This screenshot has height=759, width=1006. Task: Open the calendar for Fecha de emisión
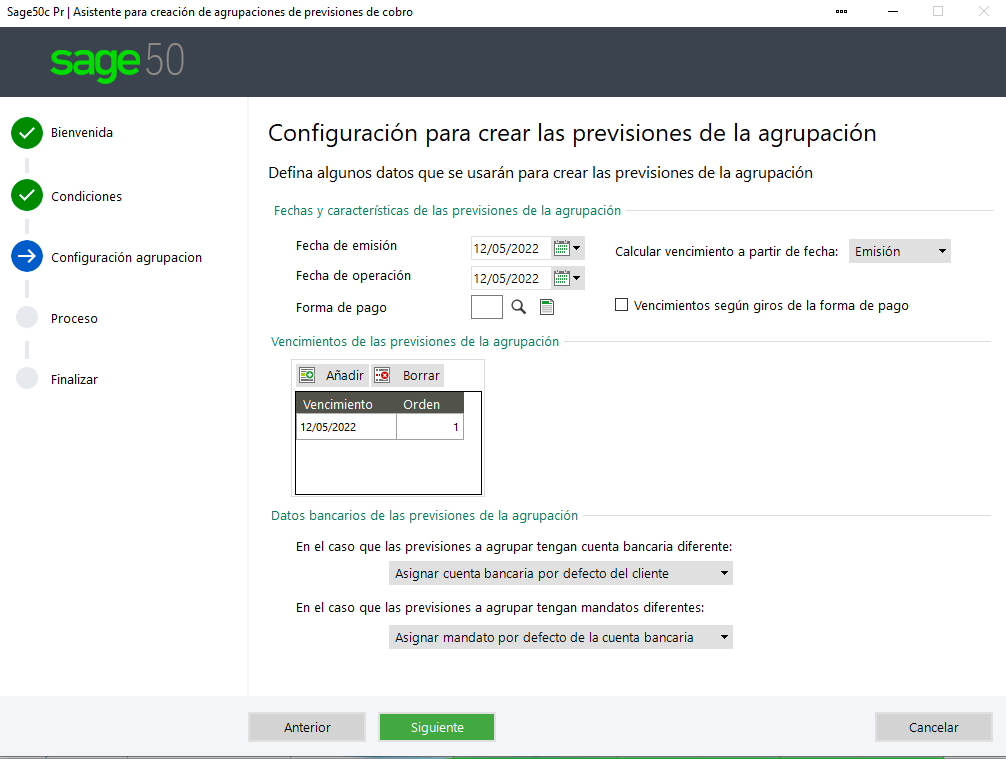click(x=561, y=248)
